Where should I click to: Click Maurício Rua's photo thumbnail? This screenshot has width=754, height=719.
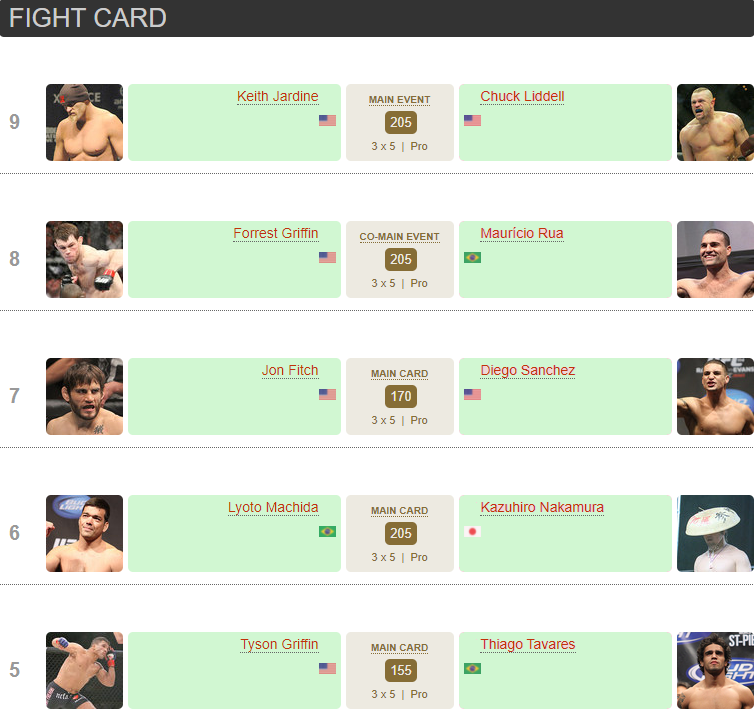coord(715,259)
